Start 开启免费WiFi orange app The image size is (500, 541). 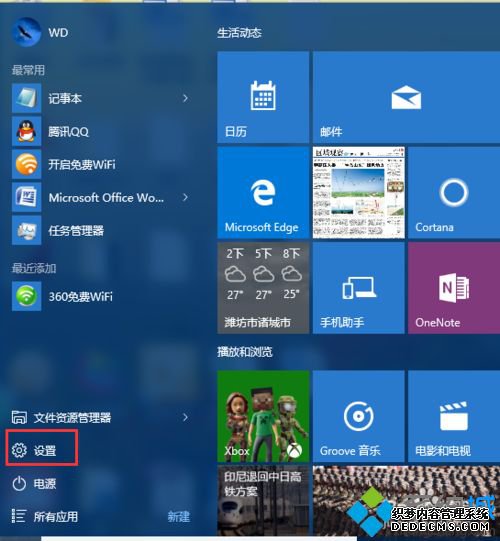(x=27, y=164)
